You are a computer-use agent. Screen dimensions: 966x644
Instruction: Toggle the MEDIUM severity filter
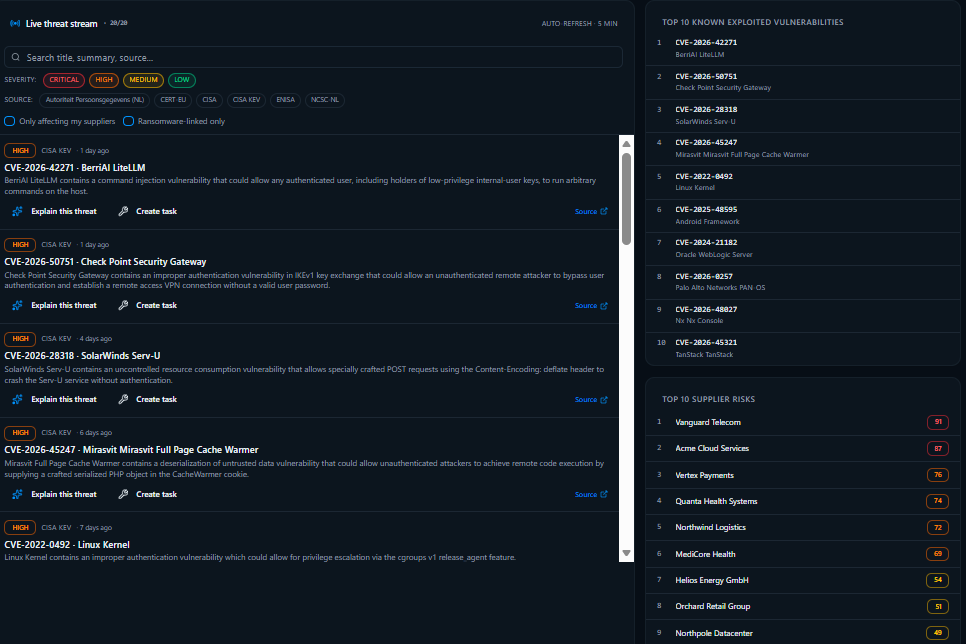(x=144, y=80)
